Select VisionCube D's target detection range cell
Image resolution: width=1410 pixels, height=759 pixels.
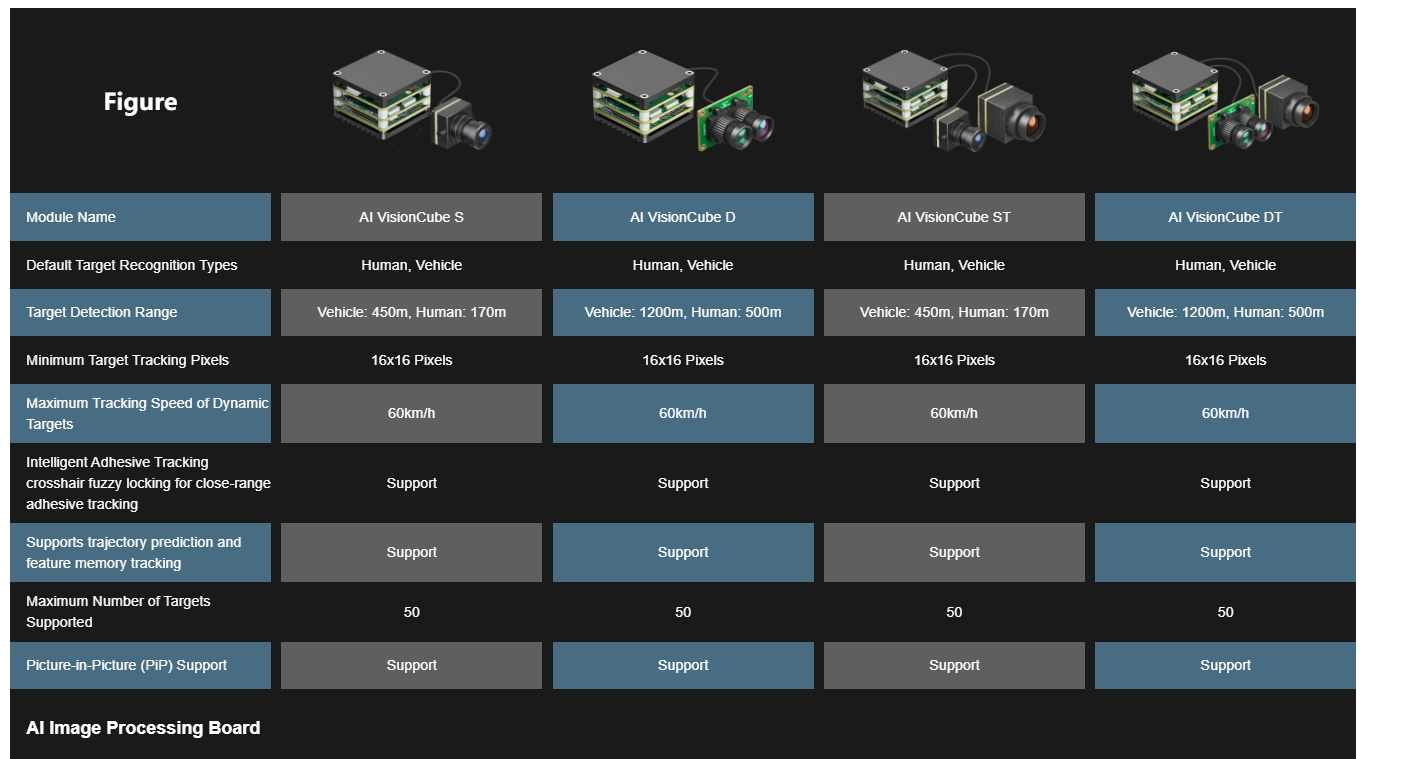683,312
